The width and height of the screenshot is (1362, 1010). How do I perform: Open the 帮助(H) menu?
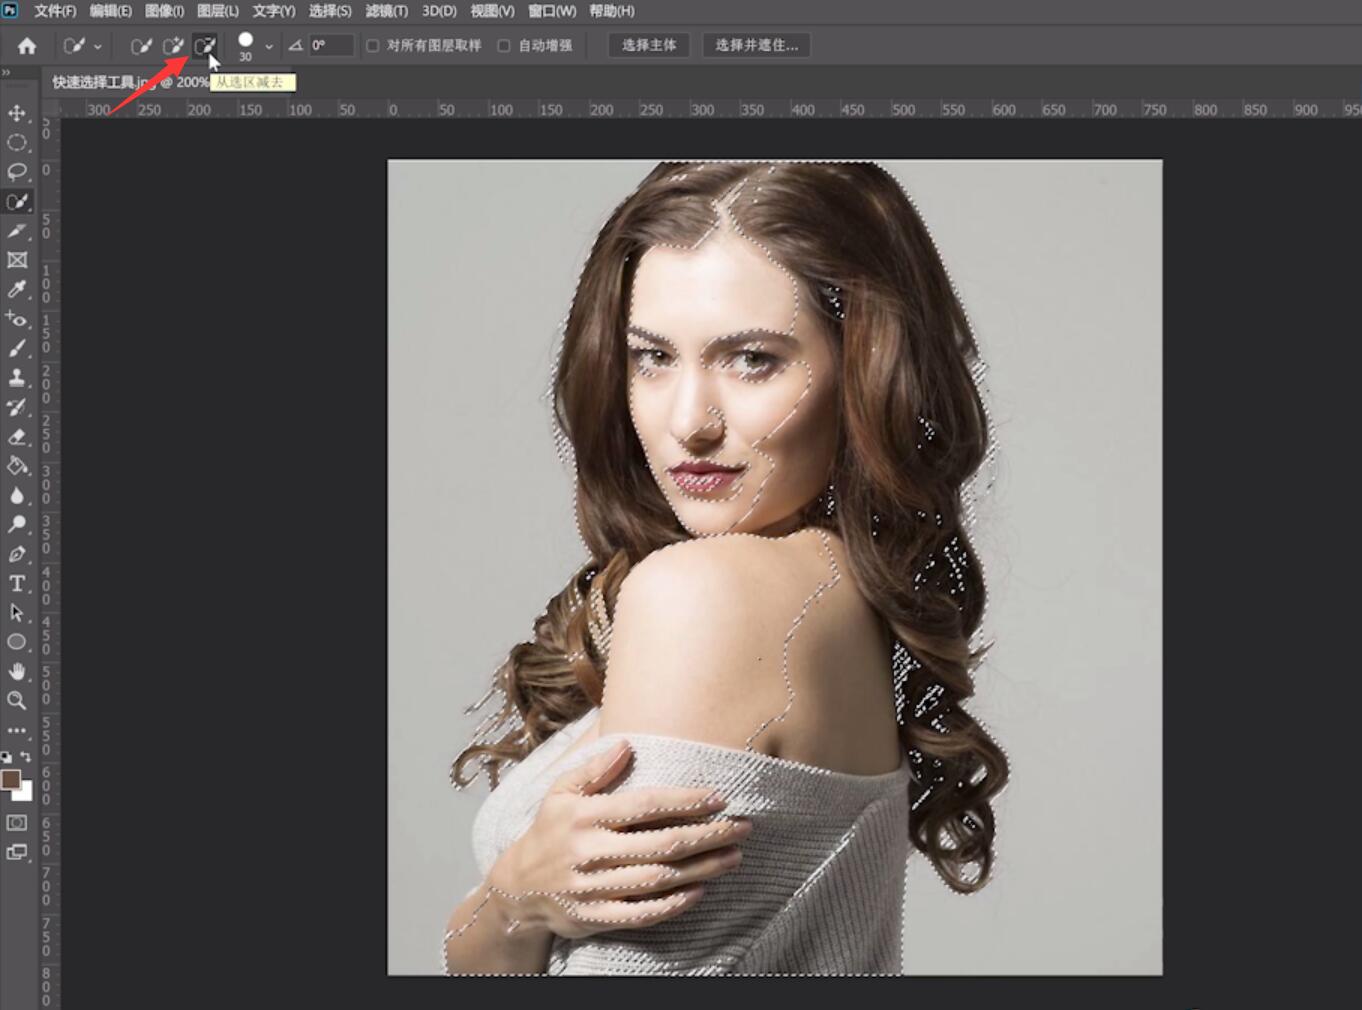612,11
